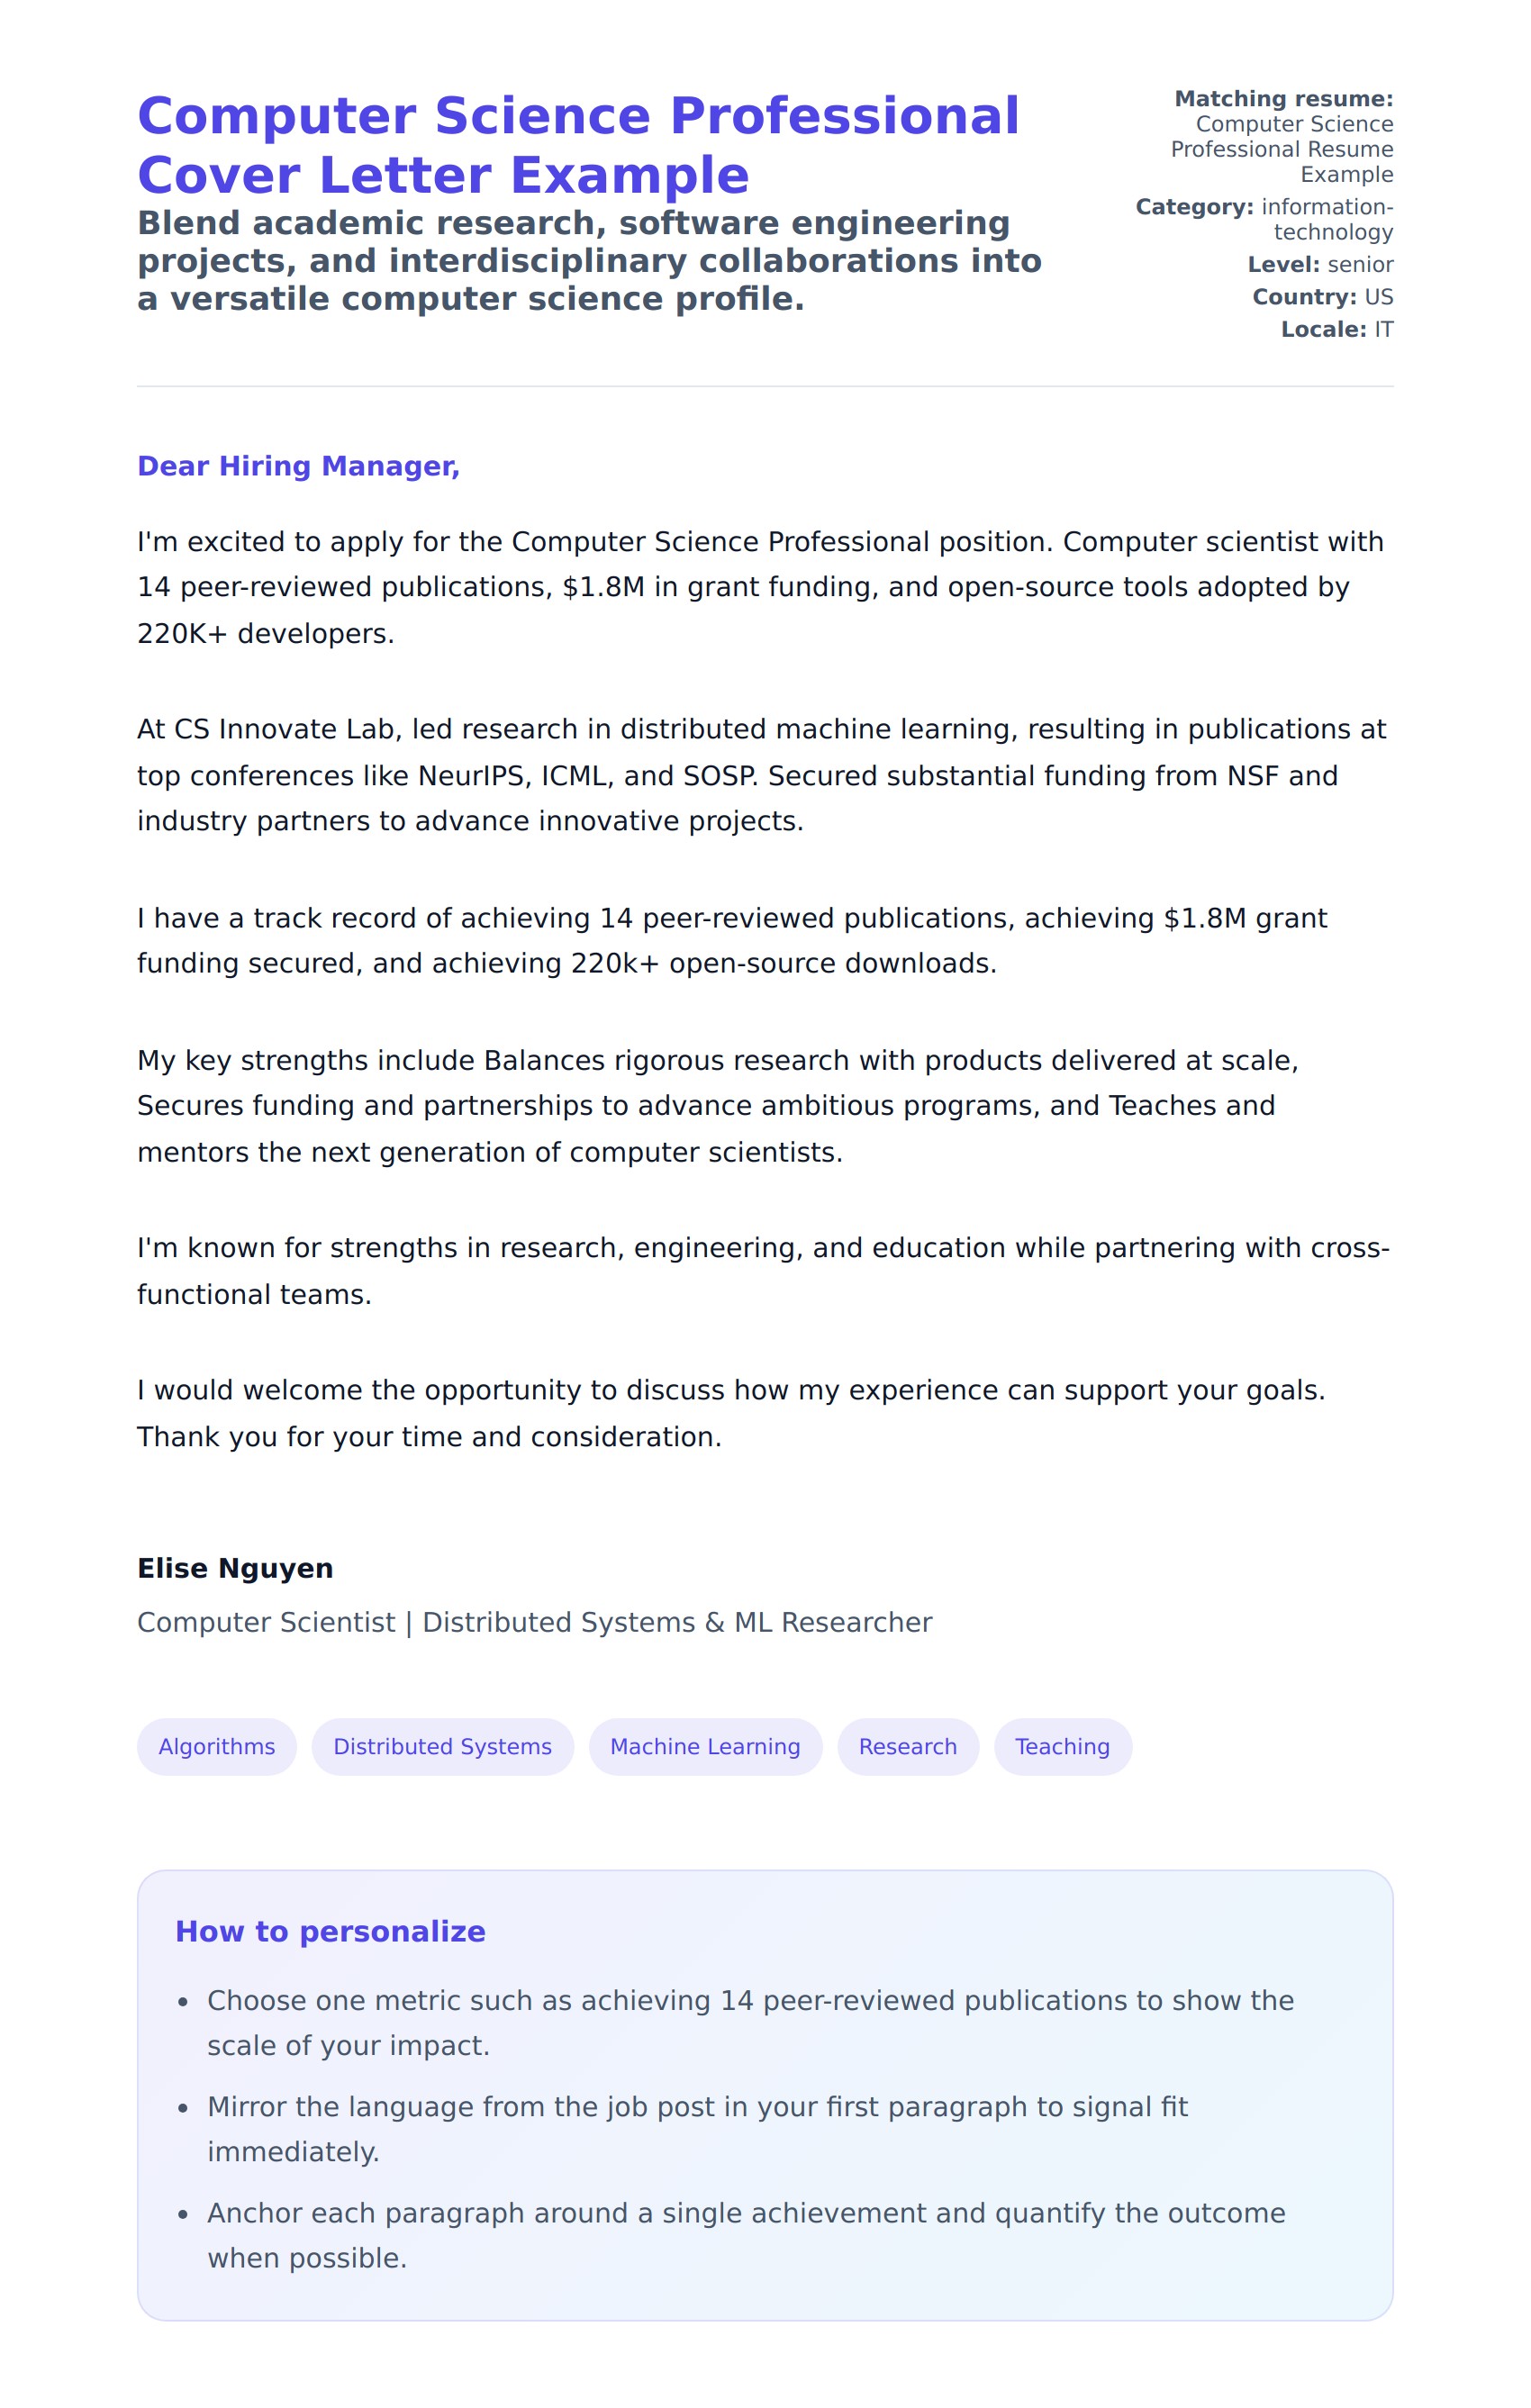Click the Computer Scientist job title line
Screen dimensions: 1531x2408
(534, 1622)
